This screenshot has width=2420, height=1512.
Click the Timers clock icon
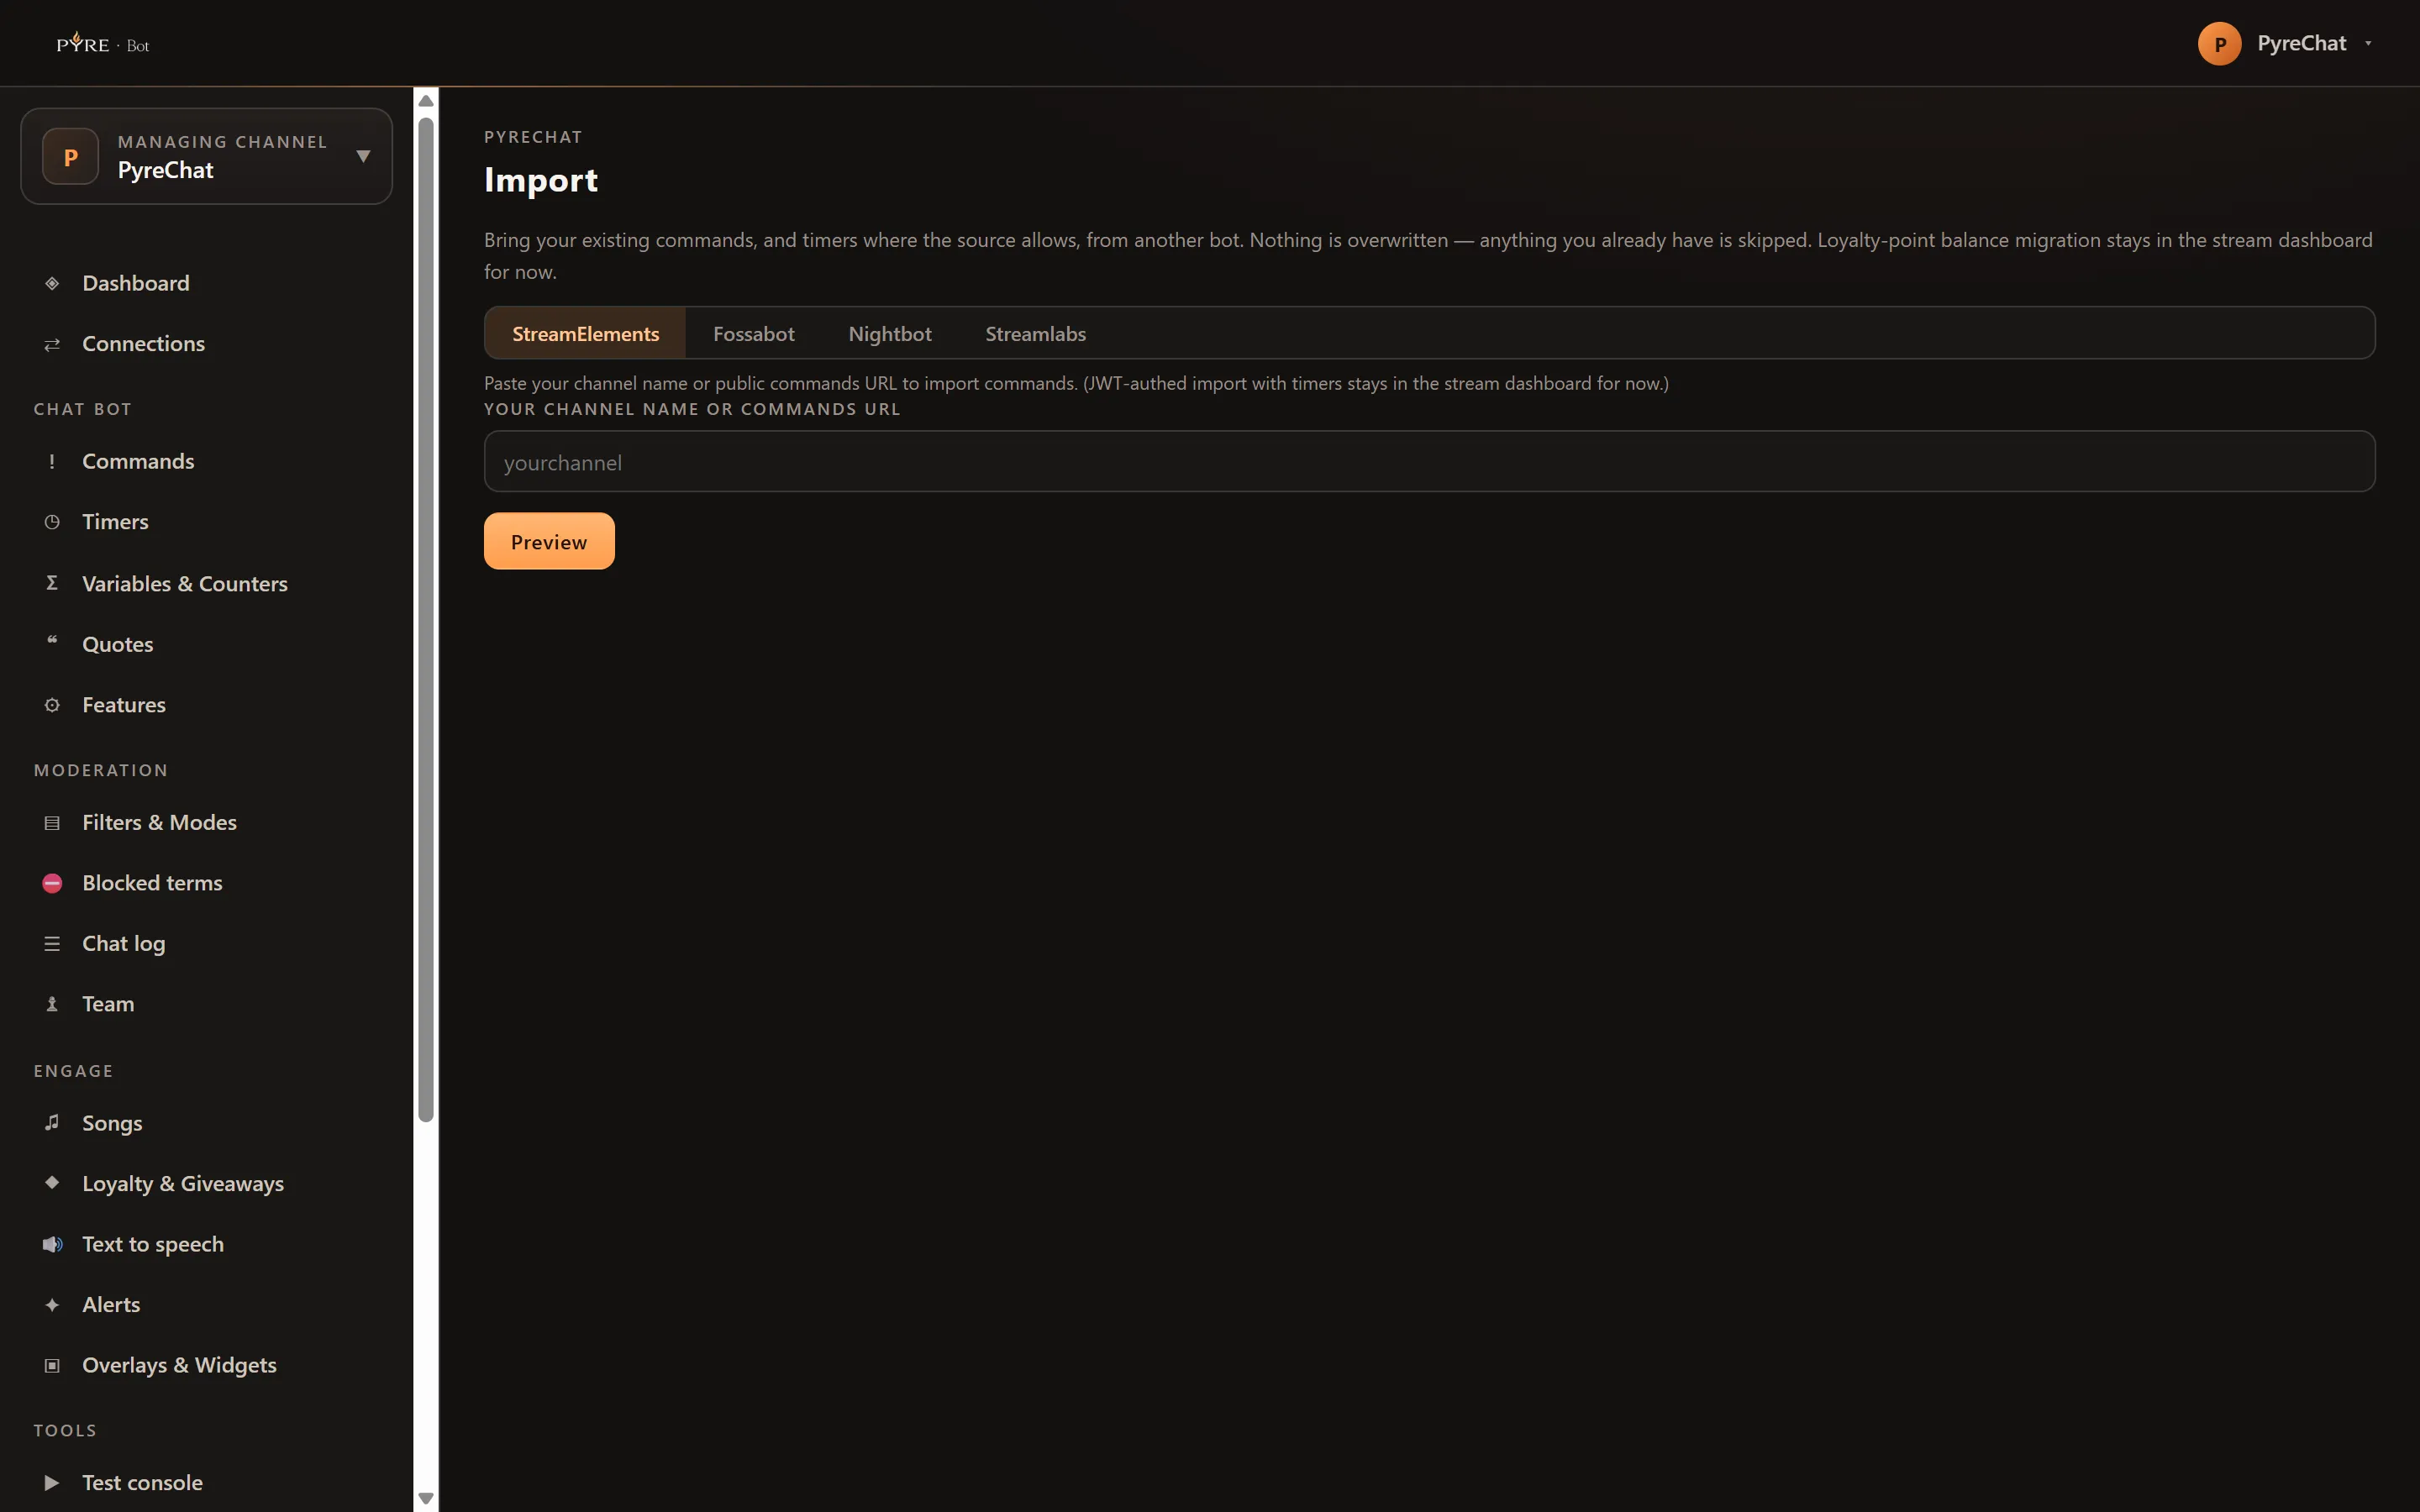coord(52,522)
